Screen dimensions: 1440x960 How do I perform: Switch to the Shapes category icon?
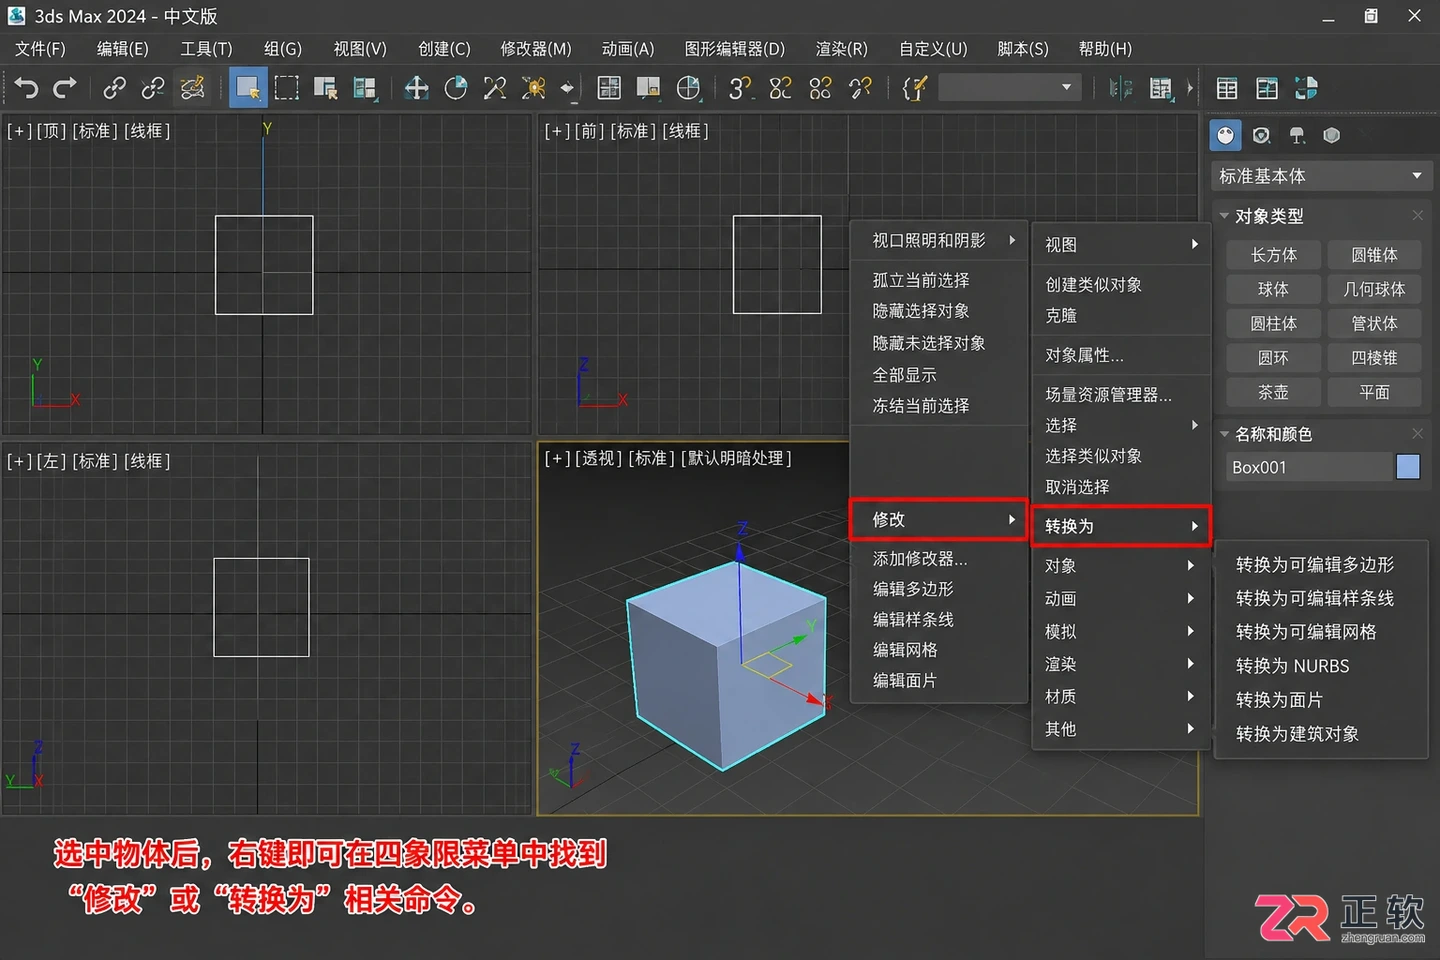point(1262,135)
